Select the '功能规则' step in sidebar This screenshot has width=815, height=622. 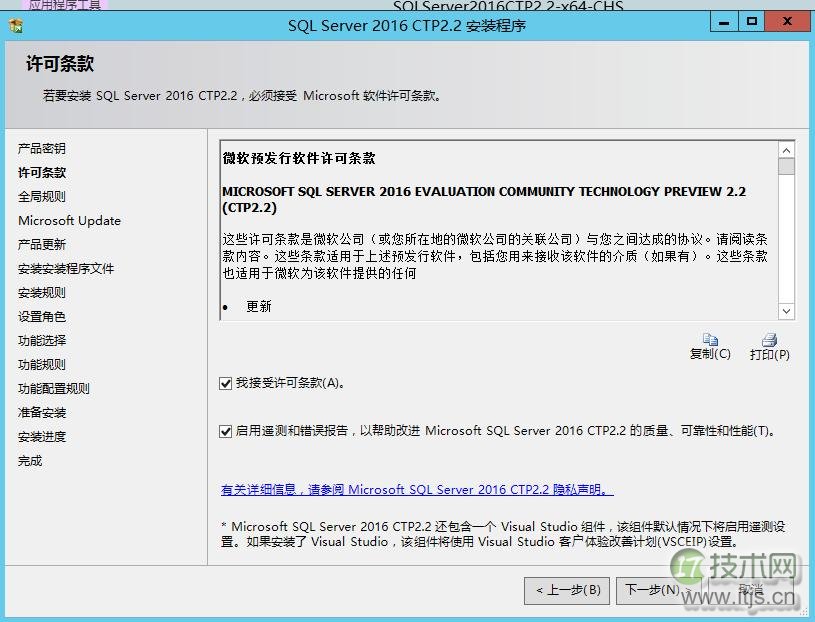click(x=42, y=364)
